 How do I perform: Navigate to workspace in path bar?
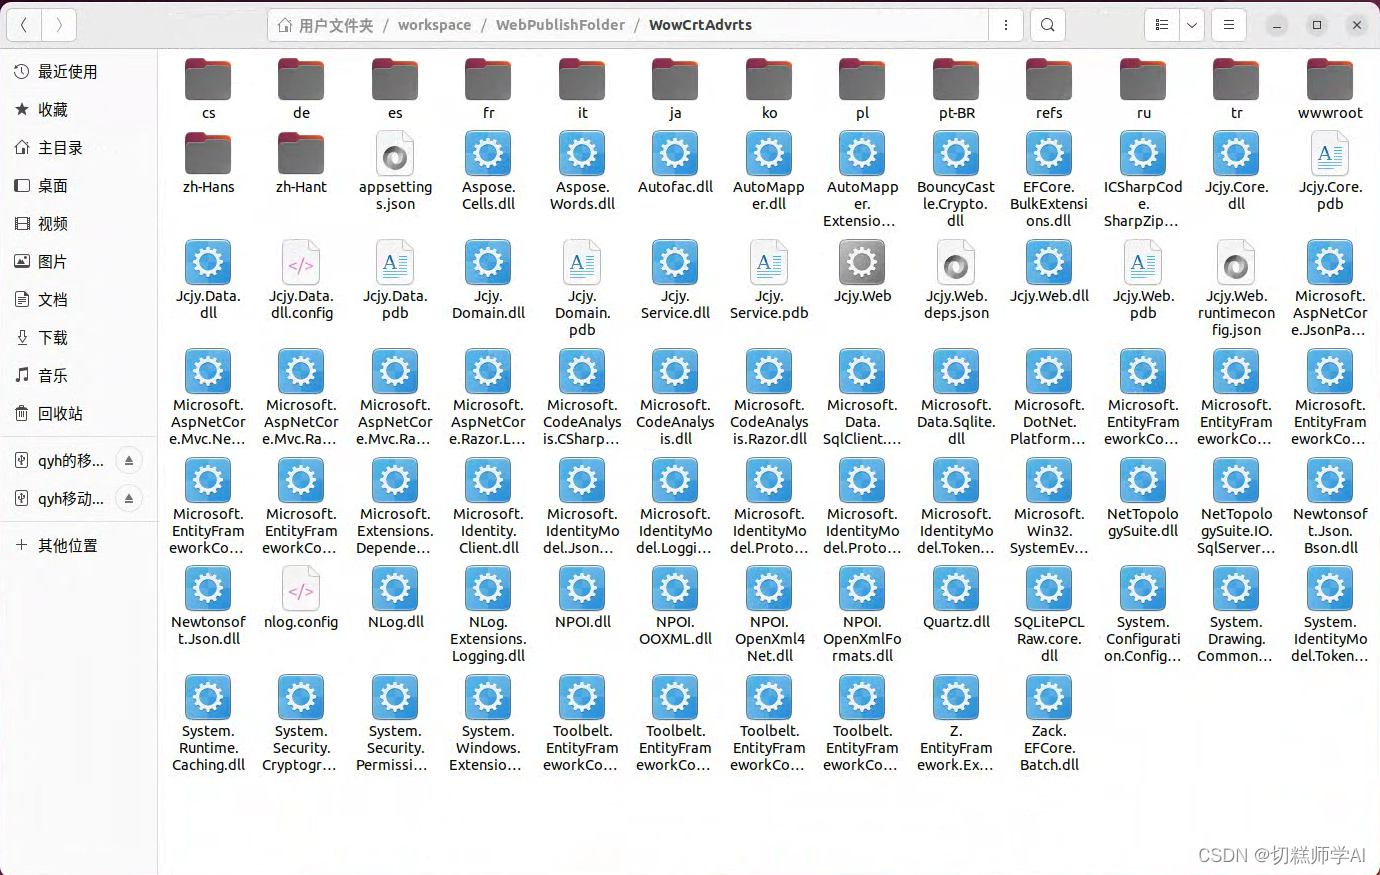(434, 25)
